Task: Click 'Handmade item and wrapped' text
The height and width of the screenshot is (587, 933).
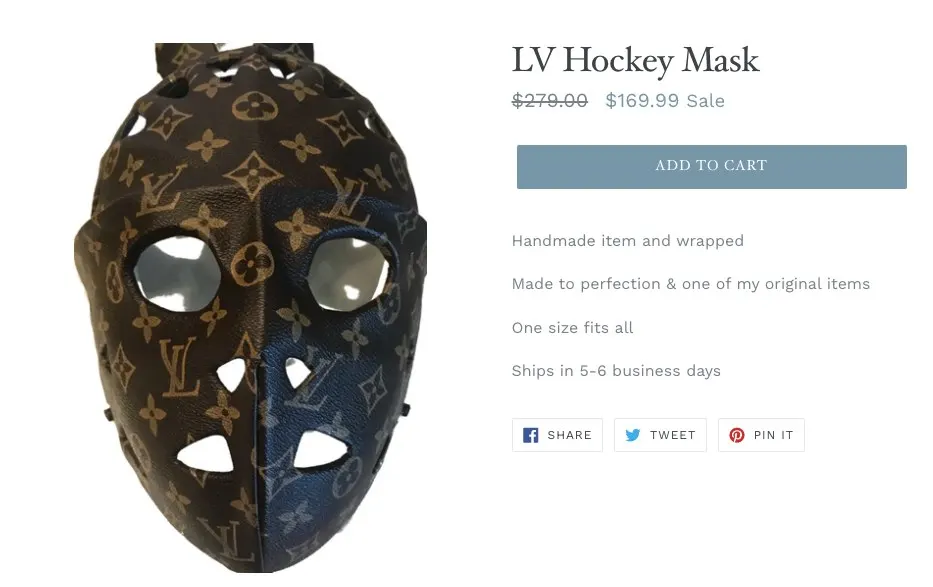Action: (x=628, y=241)
